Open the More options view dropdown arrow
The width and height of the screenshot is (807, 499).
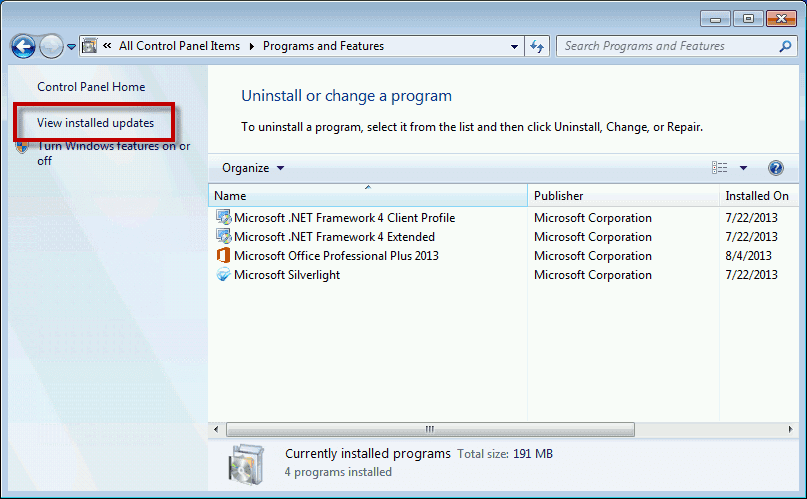pyautogui.click(x=743, y=168)
